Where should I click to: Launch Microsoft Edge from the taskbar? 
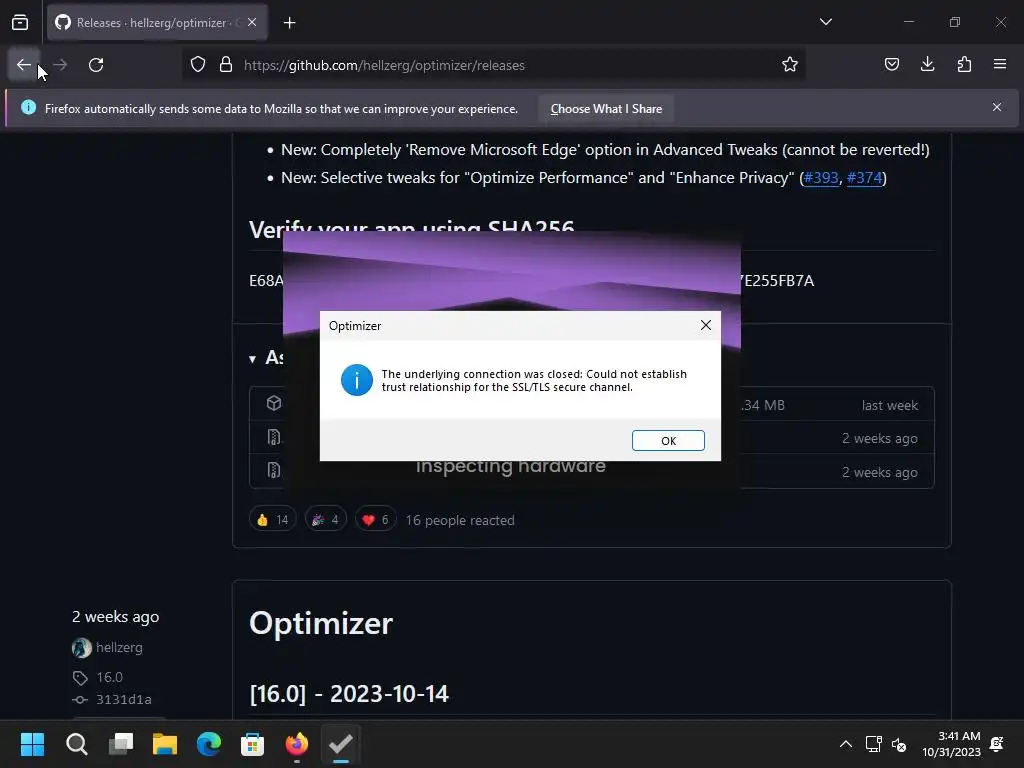(x=209, y=744)
